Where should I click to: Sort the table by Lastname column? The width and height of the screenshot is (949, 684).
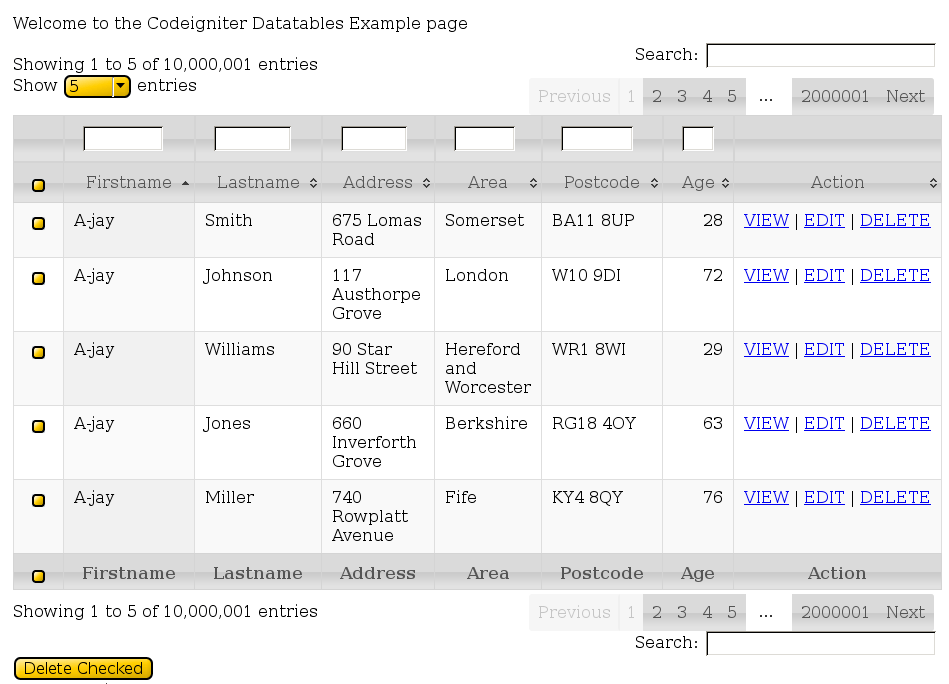258,182
